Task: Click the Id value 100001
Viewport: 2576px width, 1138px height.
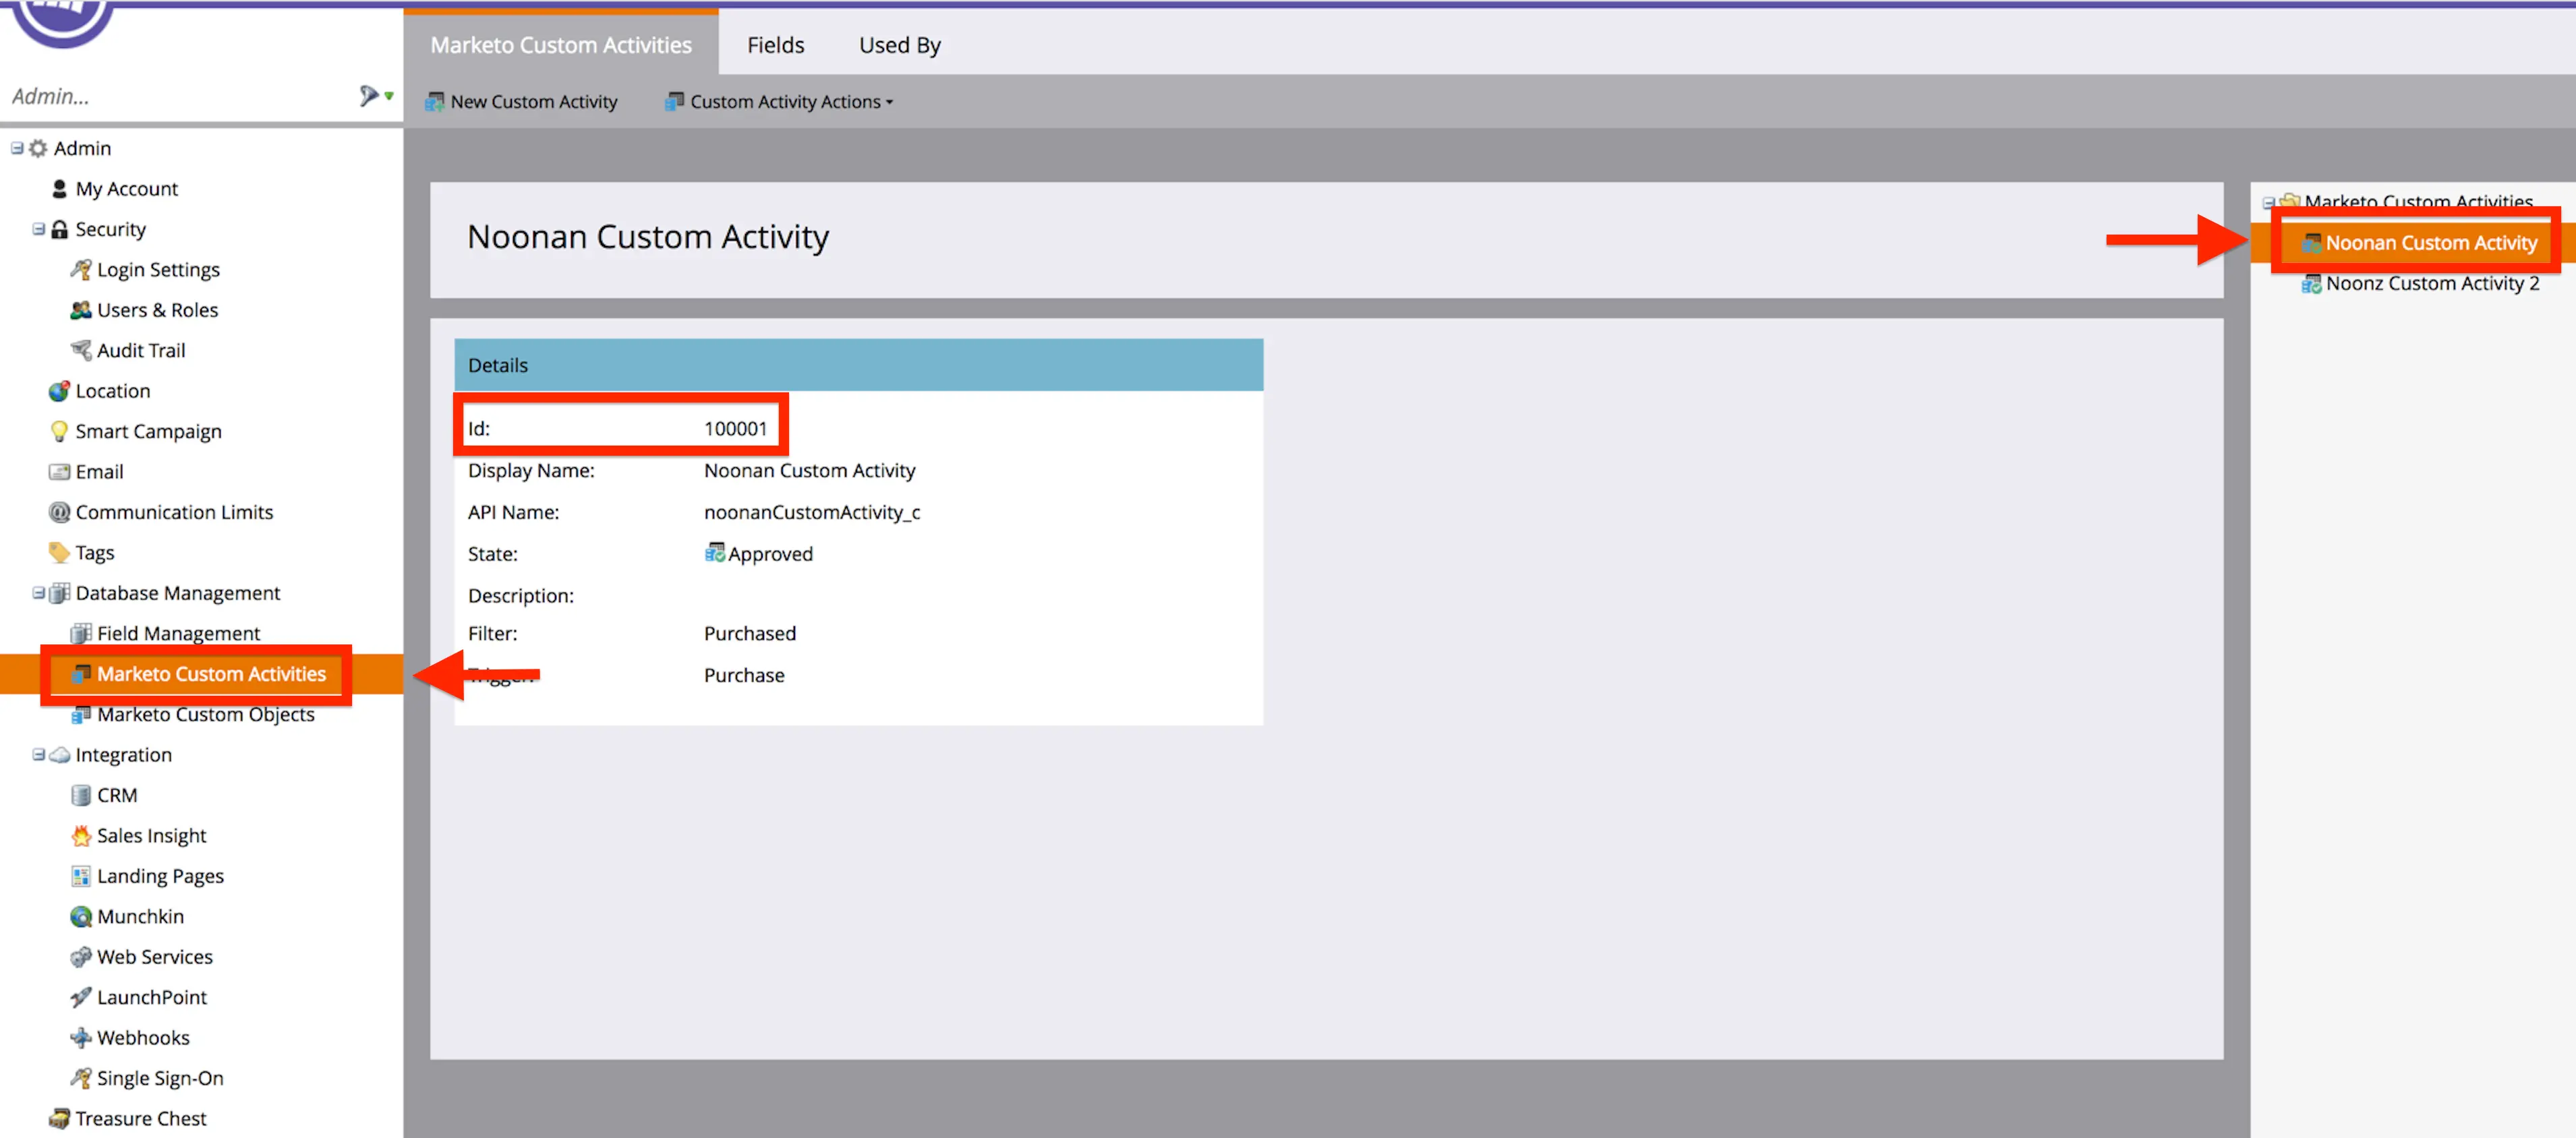Action: [735, 428]
